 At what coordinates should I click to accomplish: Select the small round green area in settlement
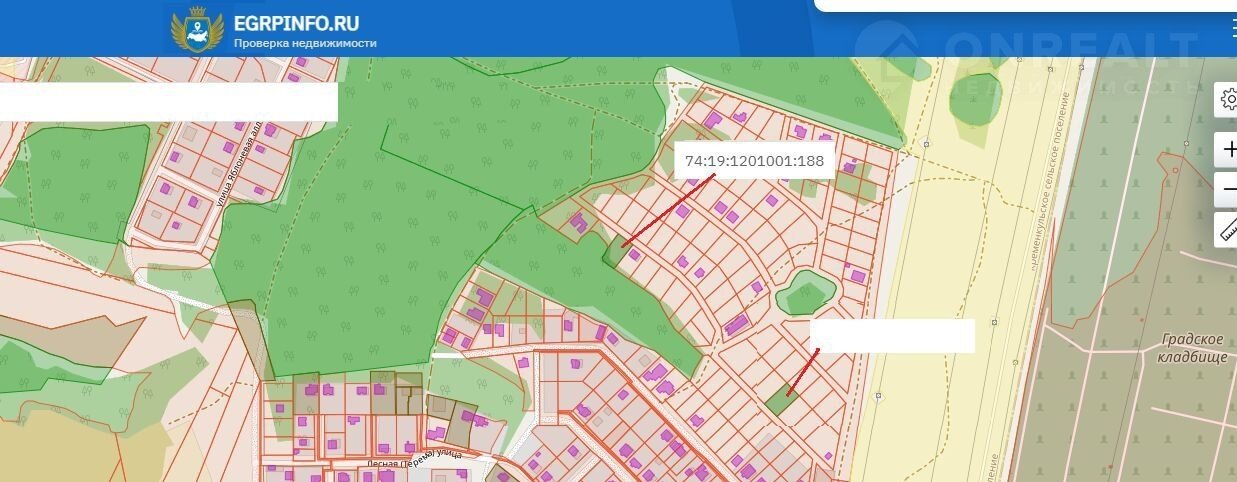[x=803, y=294]
